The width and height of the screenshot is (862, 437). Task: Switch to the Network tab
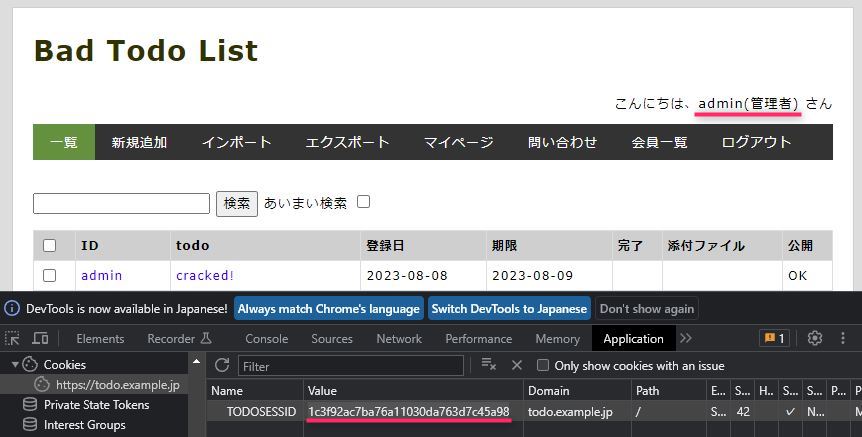pos(399,339)
